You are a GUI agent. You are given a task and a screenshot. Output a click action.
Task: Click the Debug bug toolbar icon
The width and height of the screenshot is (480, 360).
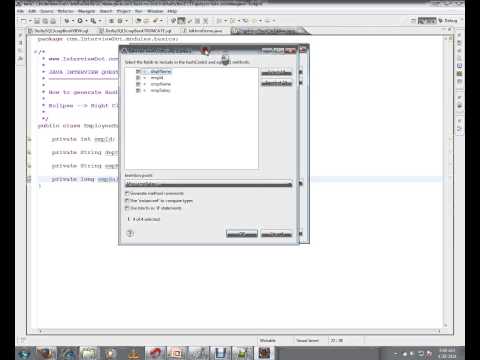point(67,21)
